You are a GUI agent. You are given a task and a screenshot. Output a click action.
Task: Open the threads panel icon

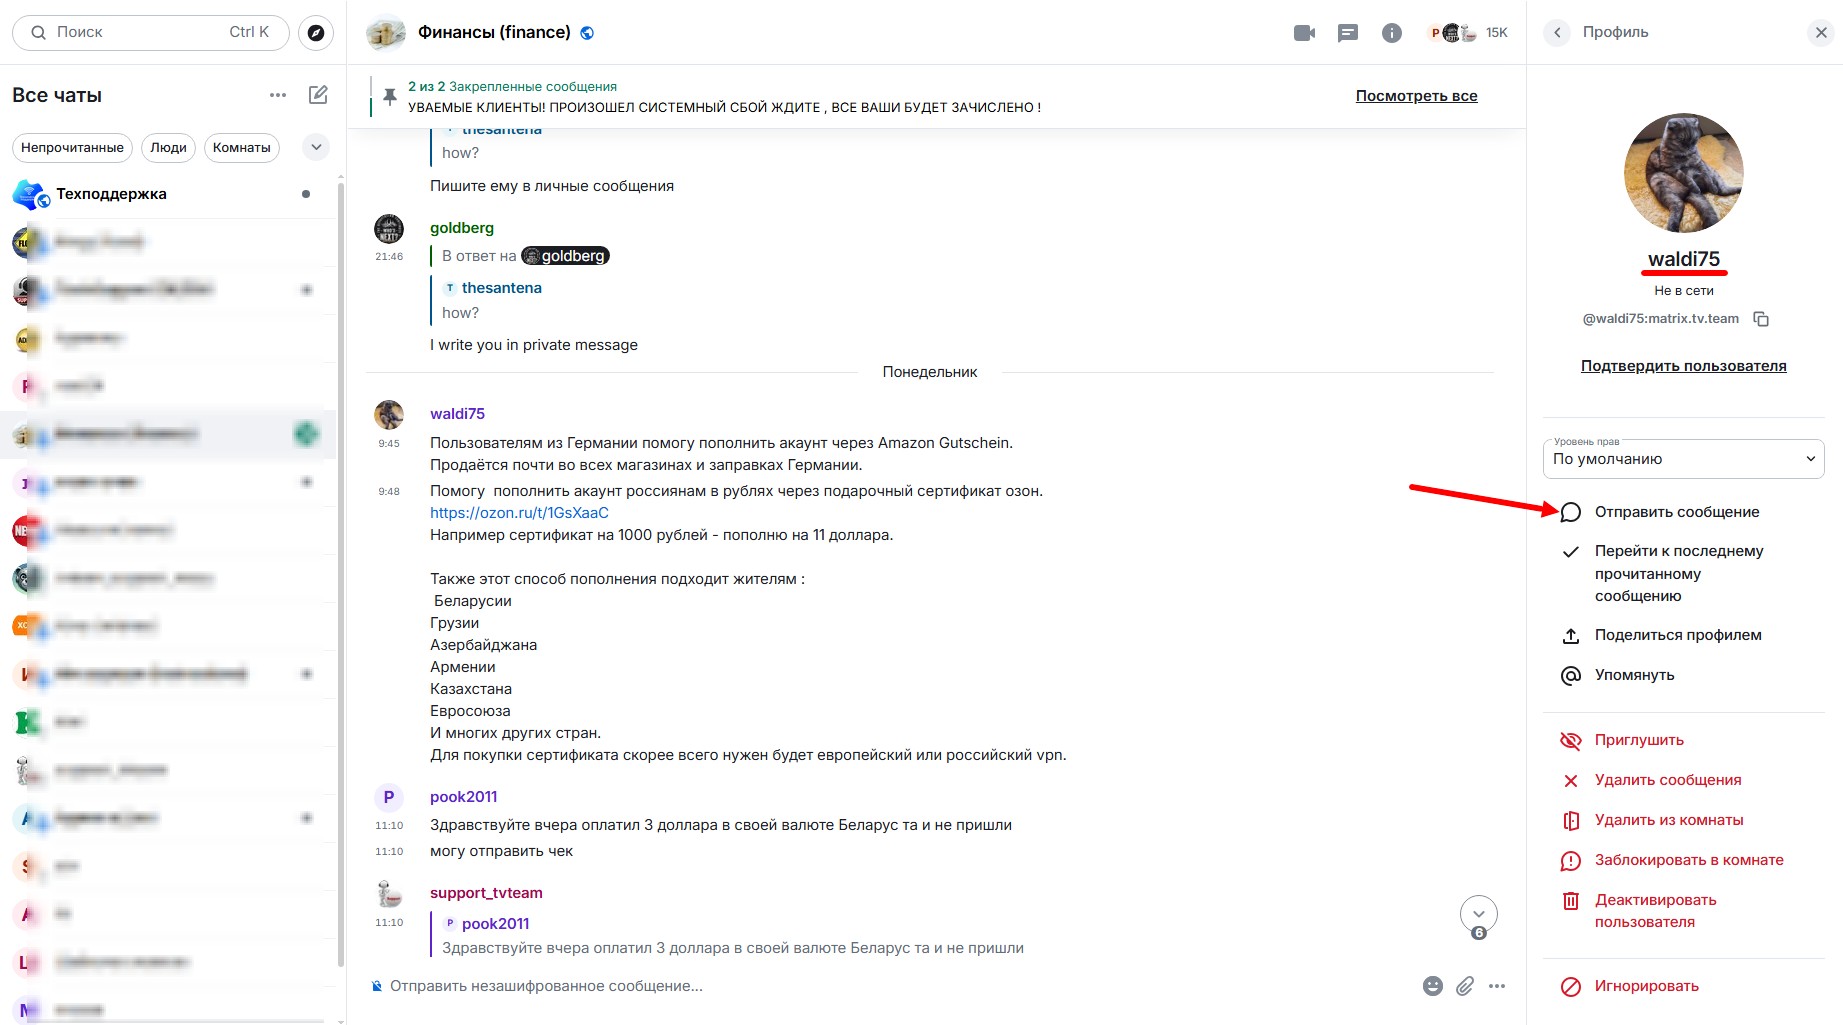[x=1348, y=33]
